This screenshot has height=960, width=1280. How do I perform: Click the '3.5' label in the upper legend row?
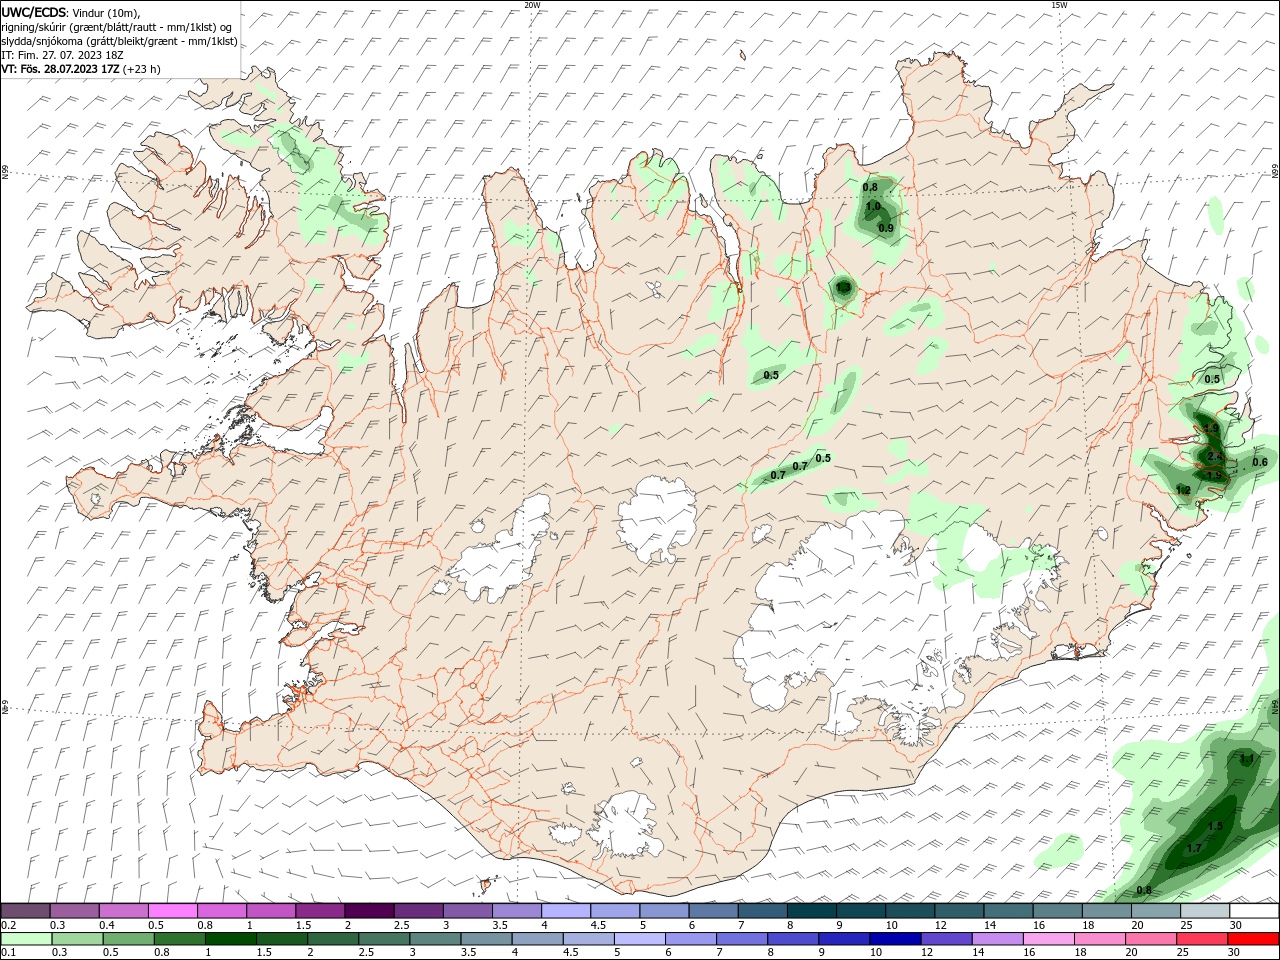[x=500, y=925]
